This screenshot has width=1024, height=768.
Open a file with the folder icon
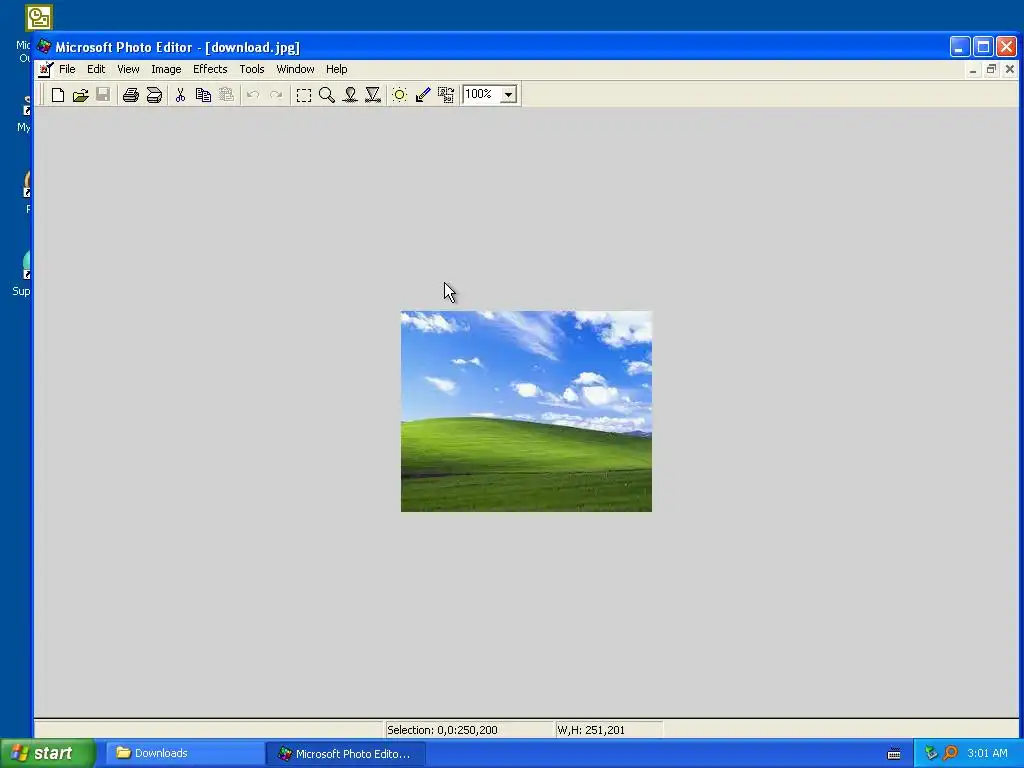pos(80,95)
